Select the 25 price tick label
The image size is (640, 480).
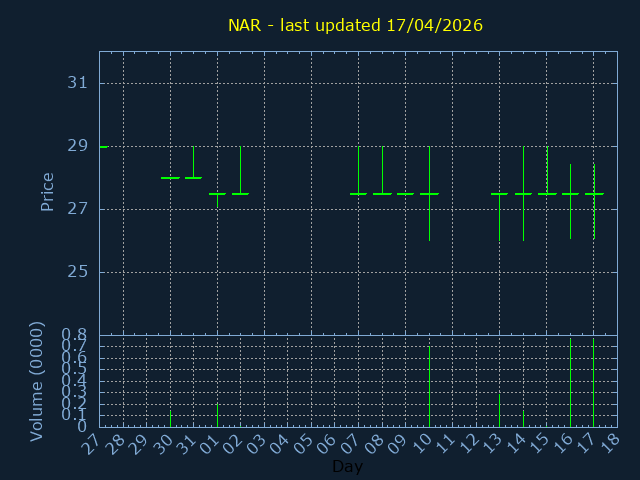(77, 272)
